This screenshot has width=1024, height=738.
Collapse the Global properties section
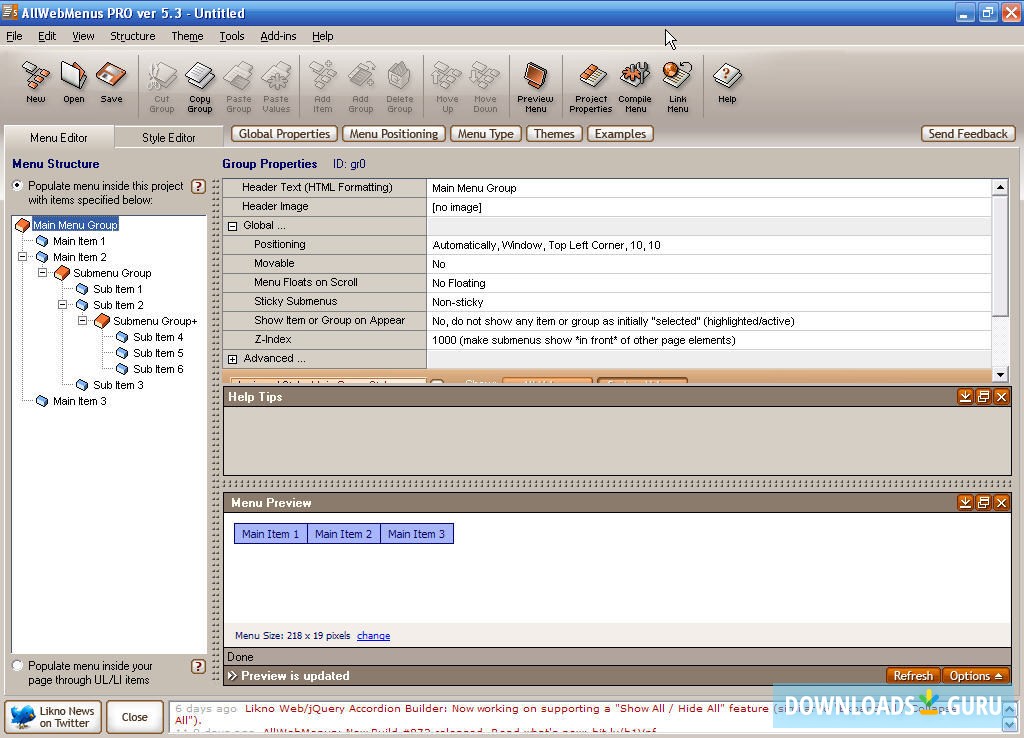pyautogui.click(x=231, y=225)
